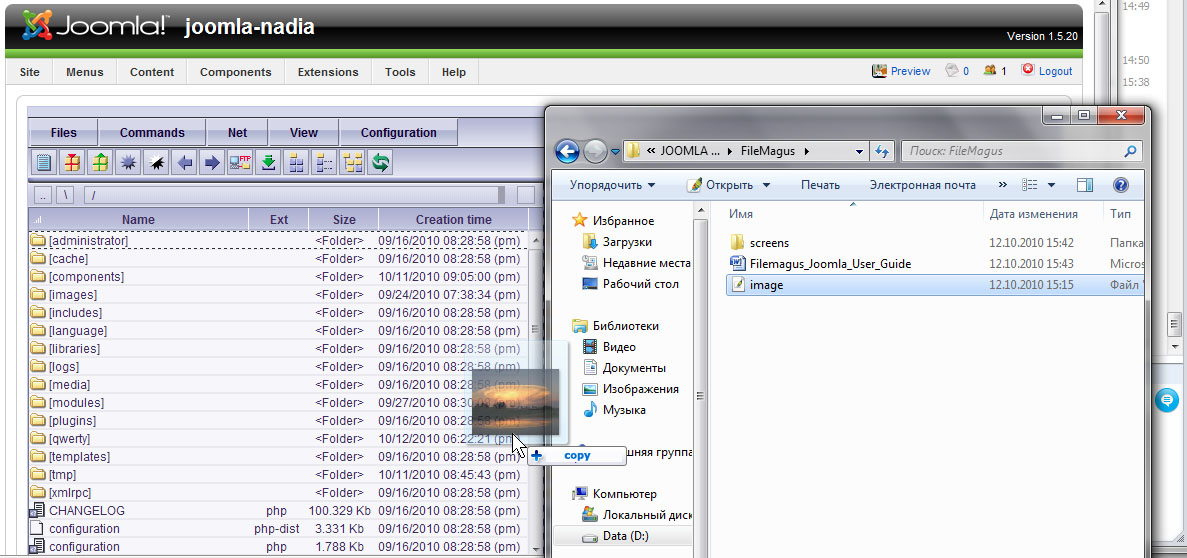Screen dimensions: 1187x558
Task: Open the Help menu in Joomla
Action: tap(453, 72)
